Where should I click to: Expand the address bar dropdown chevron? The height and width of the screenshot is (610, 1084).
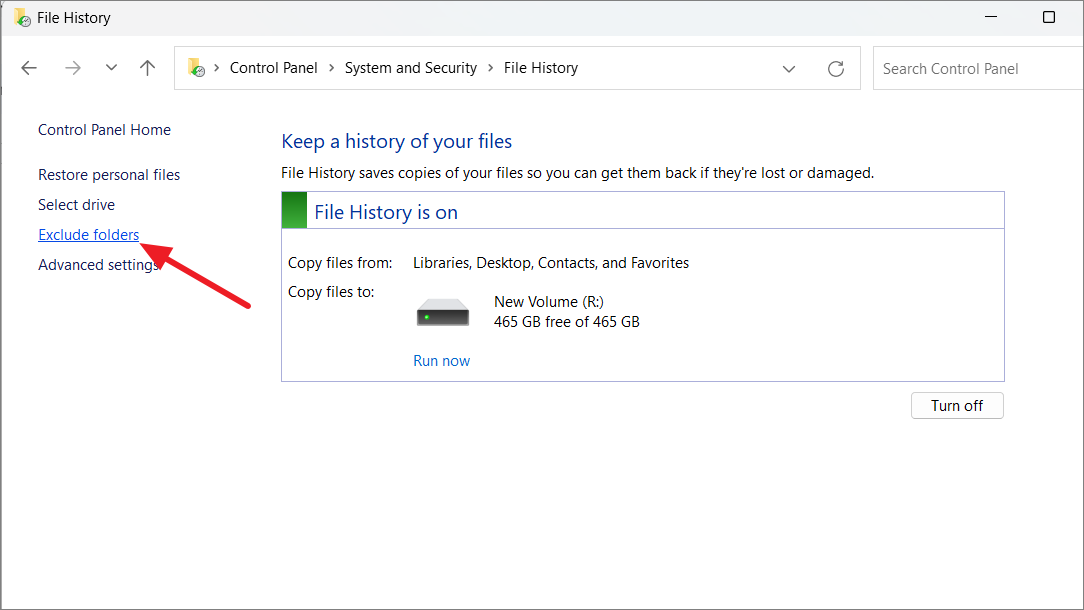point(789,68)
